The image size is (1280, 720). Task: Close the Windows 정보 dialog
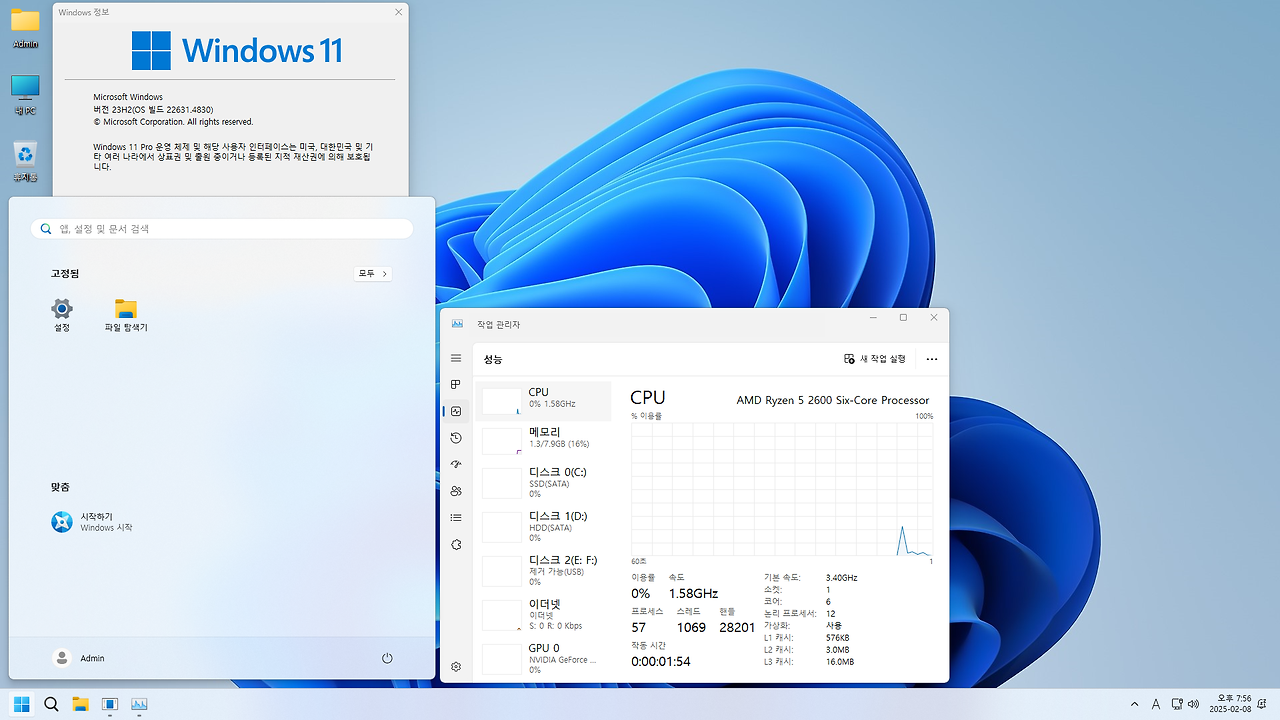point(399,12)
